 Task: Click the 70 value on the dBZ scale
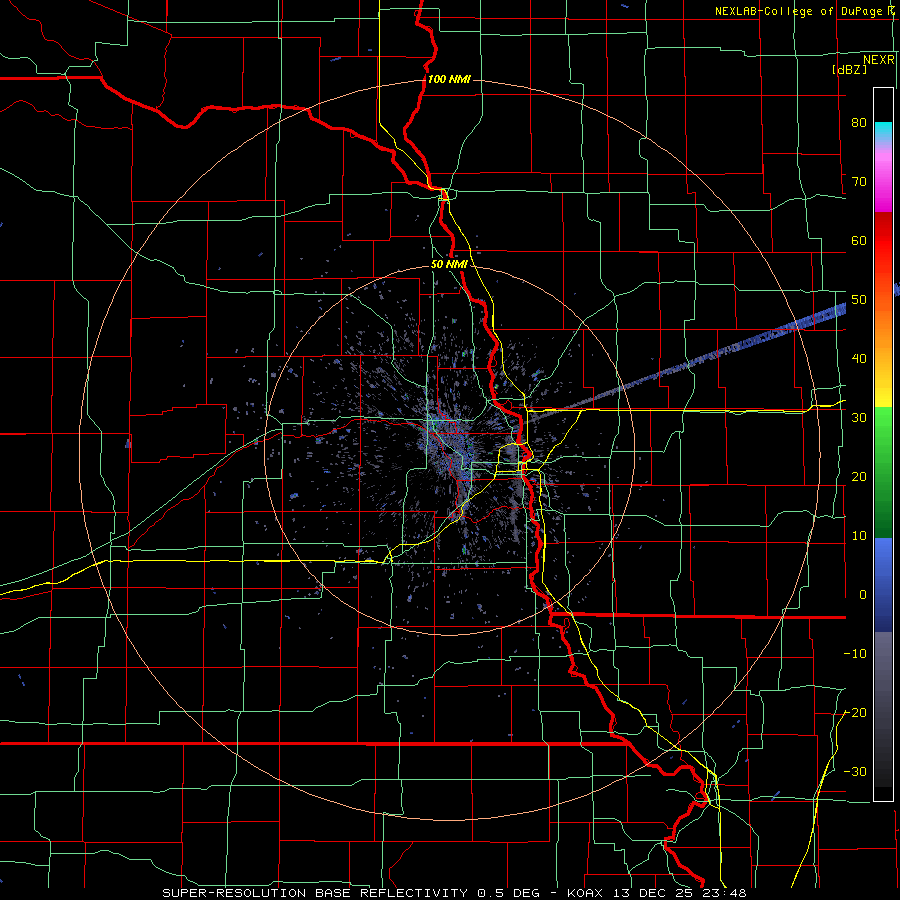(x=859, y=181)
